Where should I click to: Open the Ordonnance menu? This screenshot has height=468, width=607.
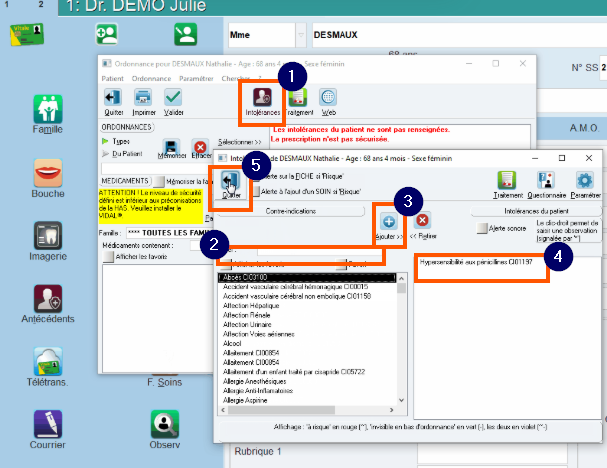coord(151,79)
